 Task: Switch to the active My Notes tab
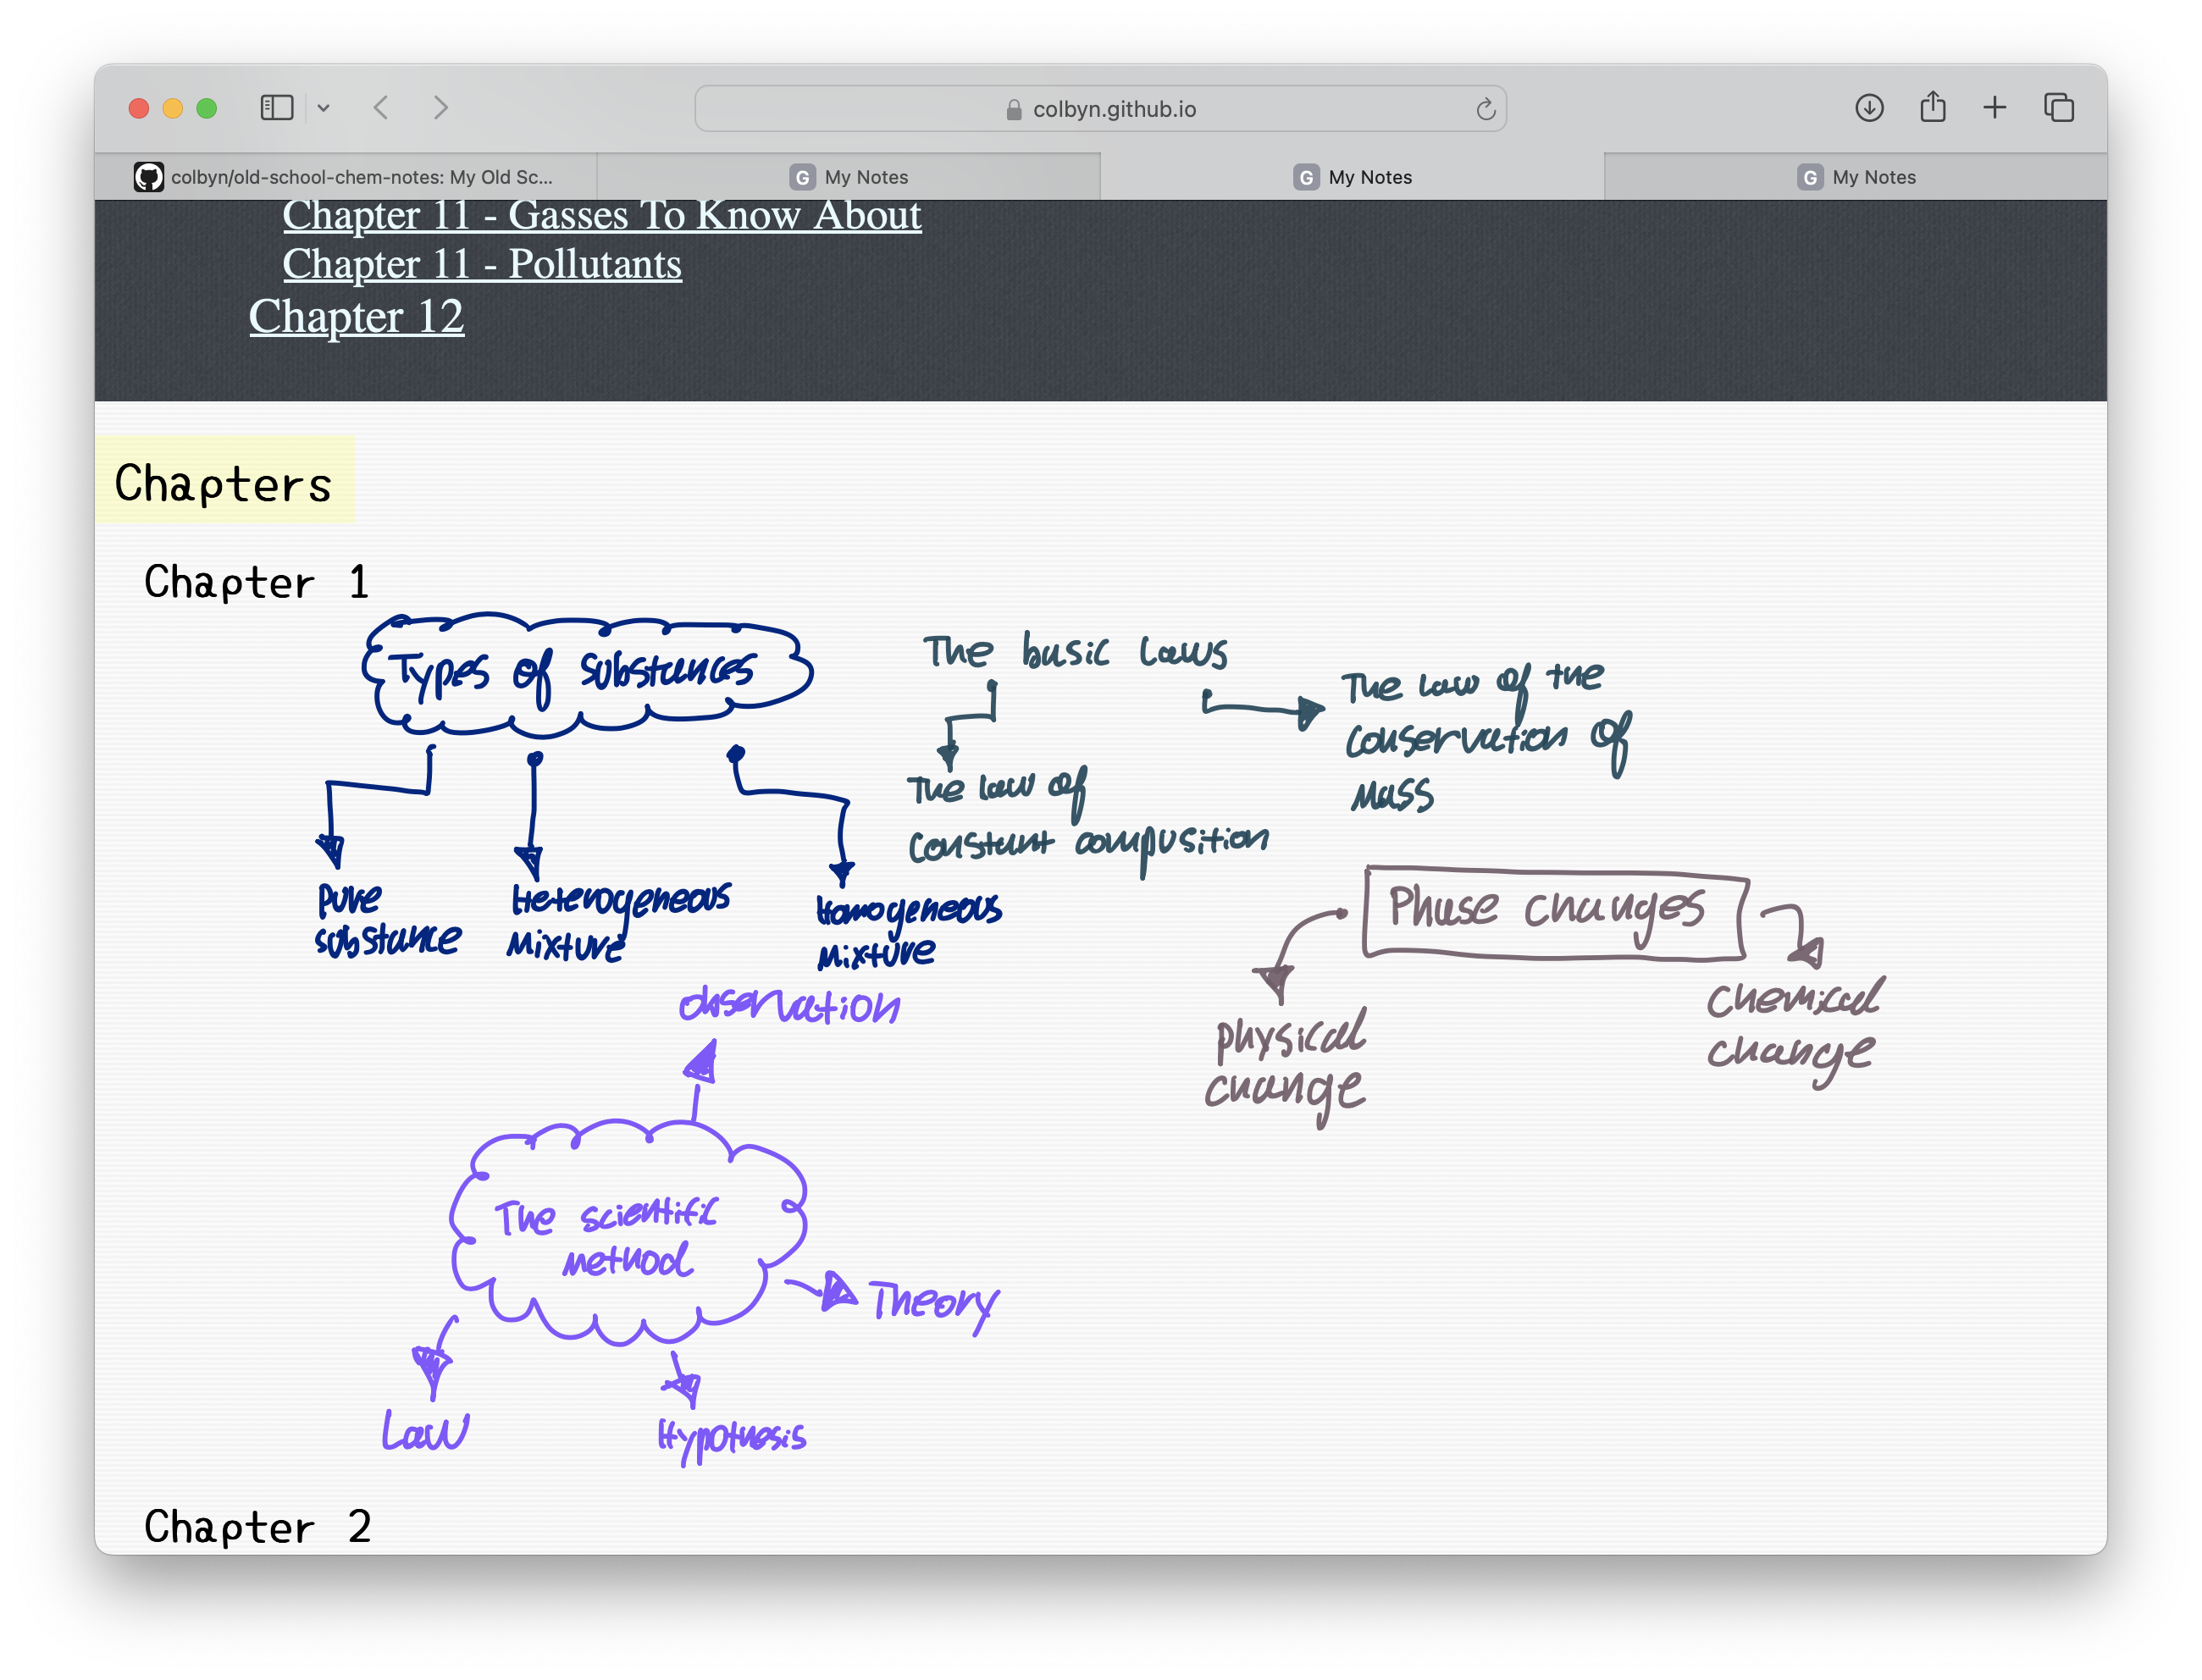1355,177
